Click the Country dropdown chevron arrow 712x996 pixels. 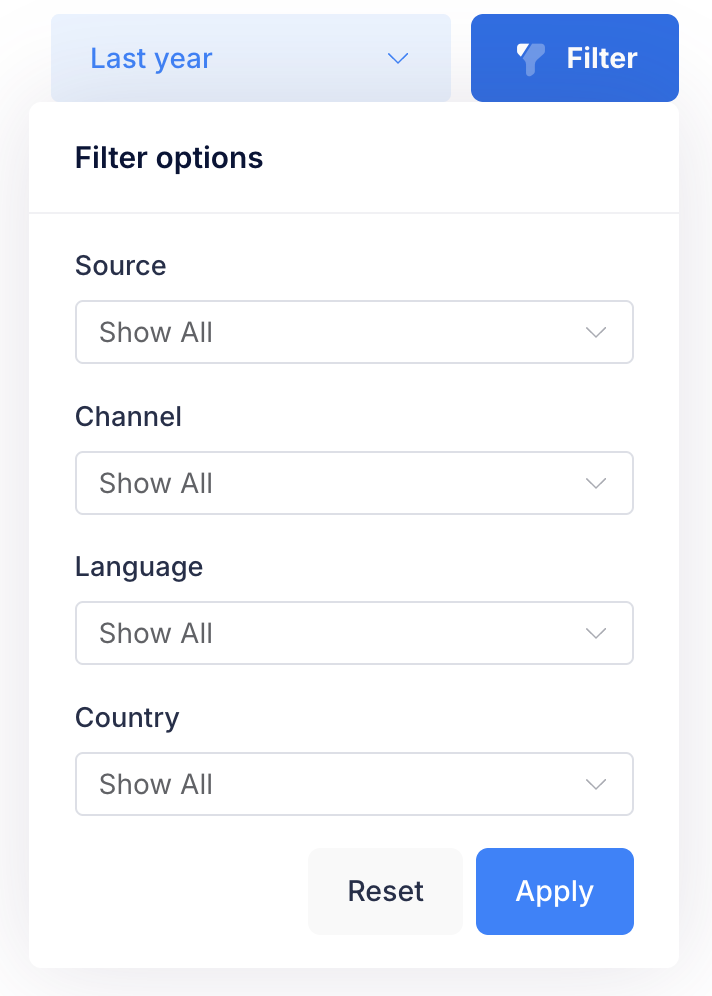596,784
